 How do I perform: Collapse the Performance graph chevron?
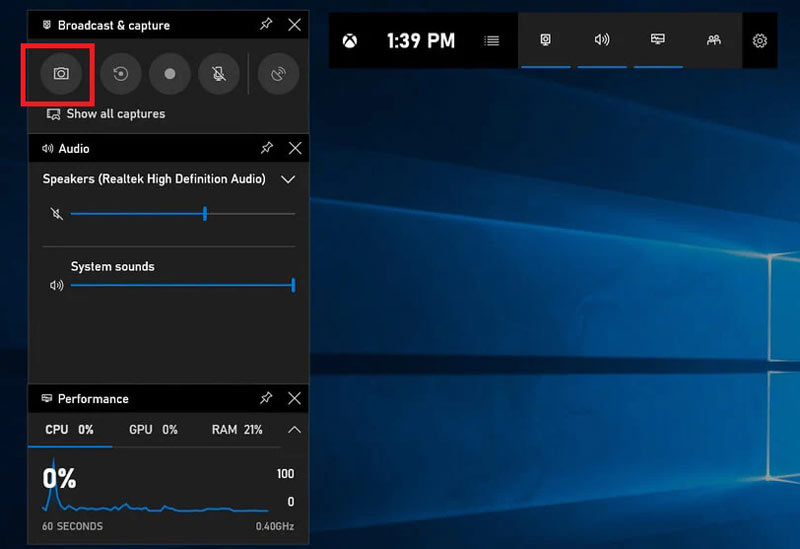click(x=294, y=430)
